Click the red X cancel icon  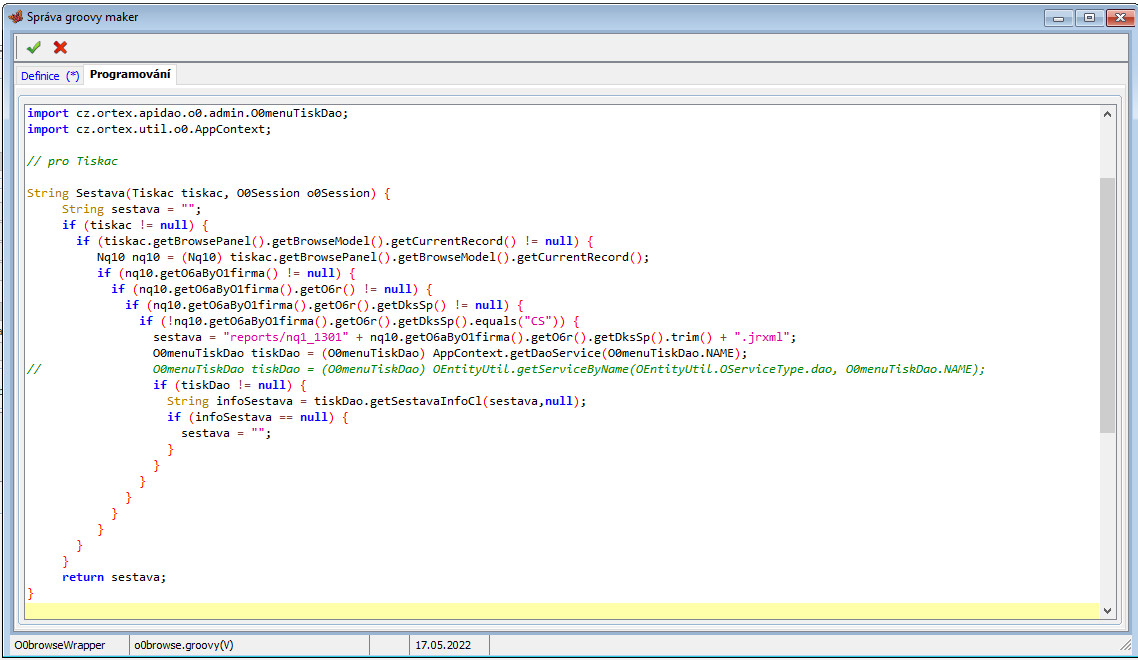point(60,47)
